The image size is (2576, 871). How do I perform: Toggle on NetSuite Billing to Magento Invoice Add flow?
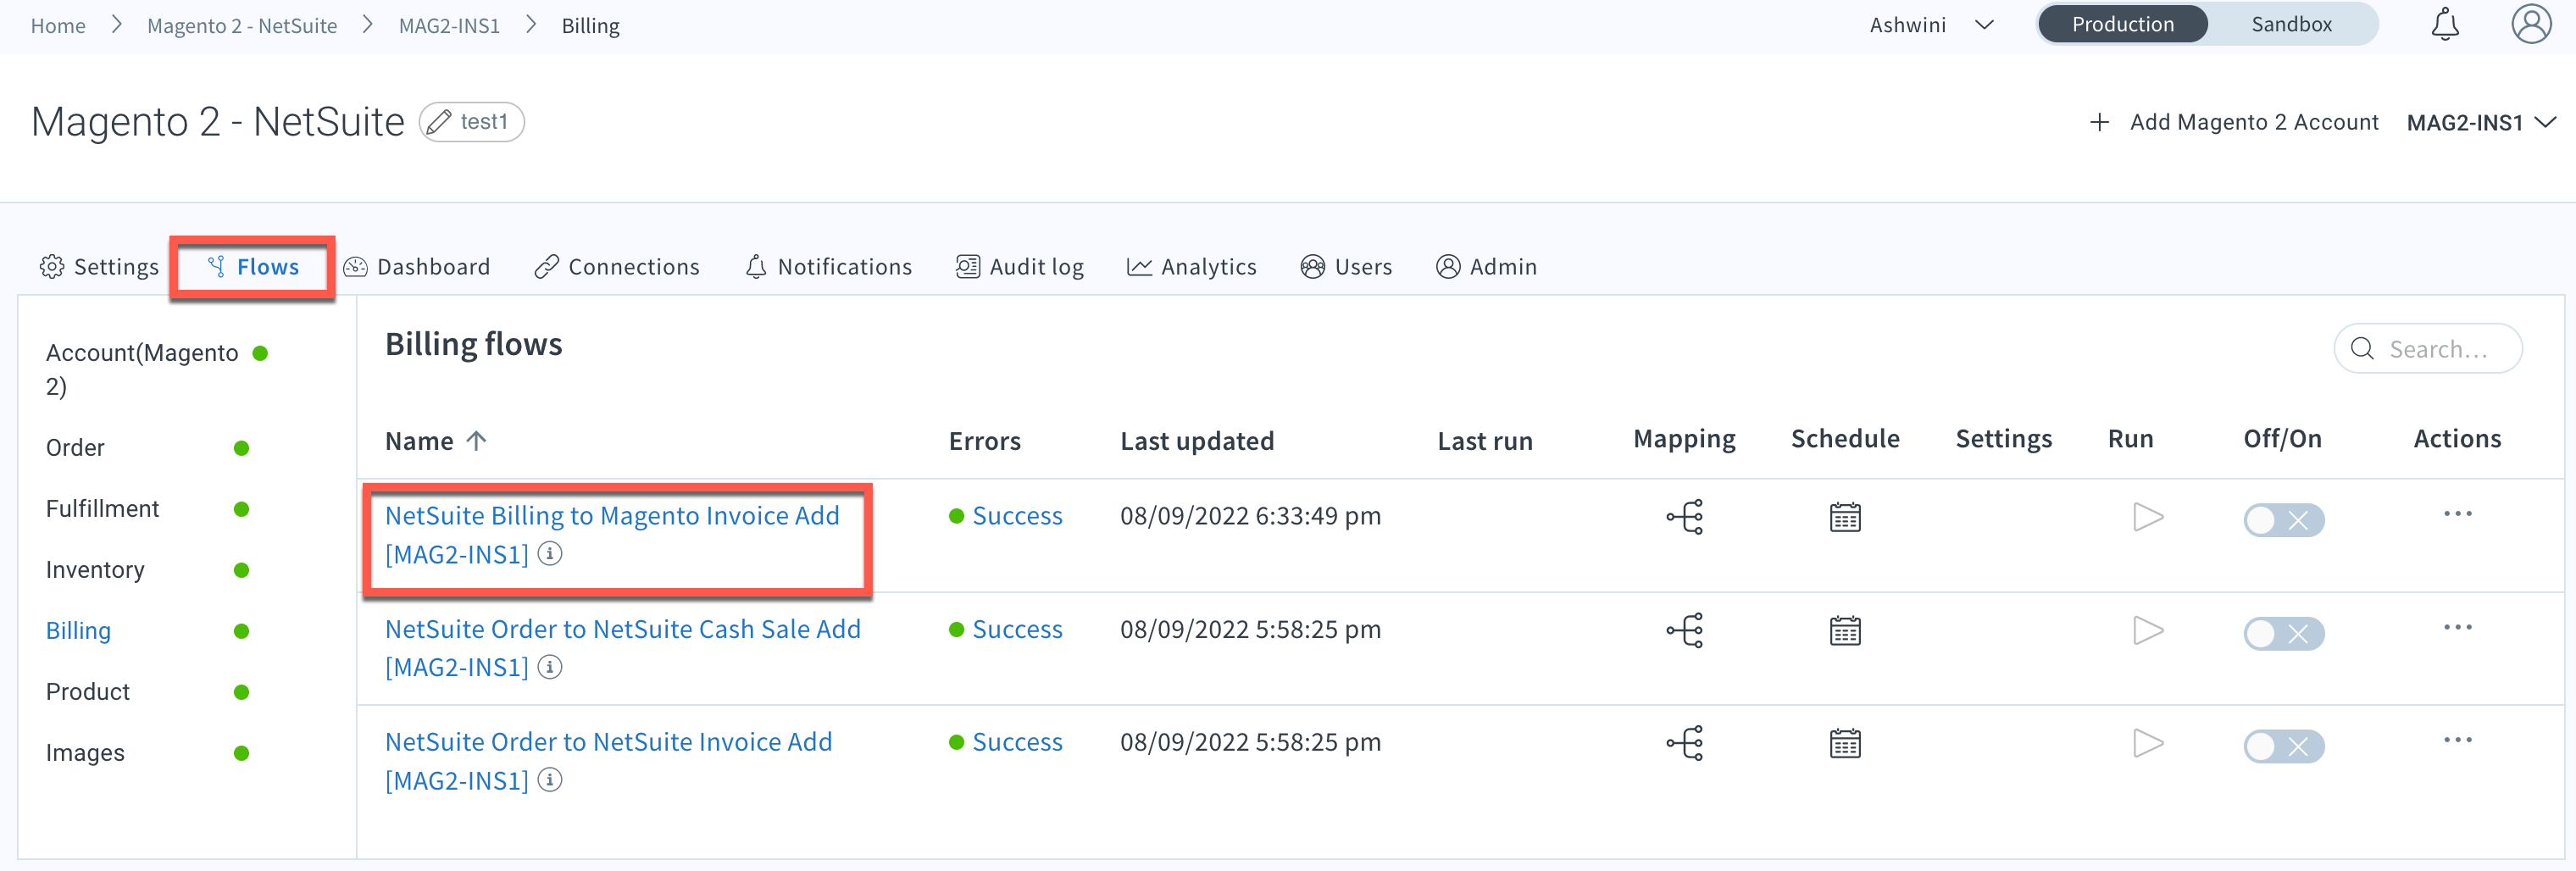coord(2283,520)
